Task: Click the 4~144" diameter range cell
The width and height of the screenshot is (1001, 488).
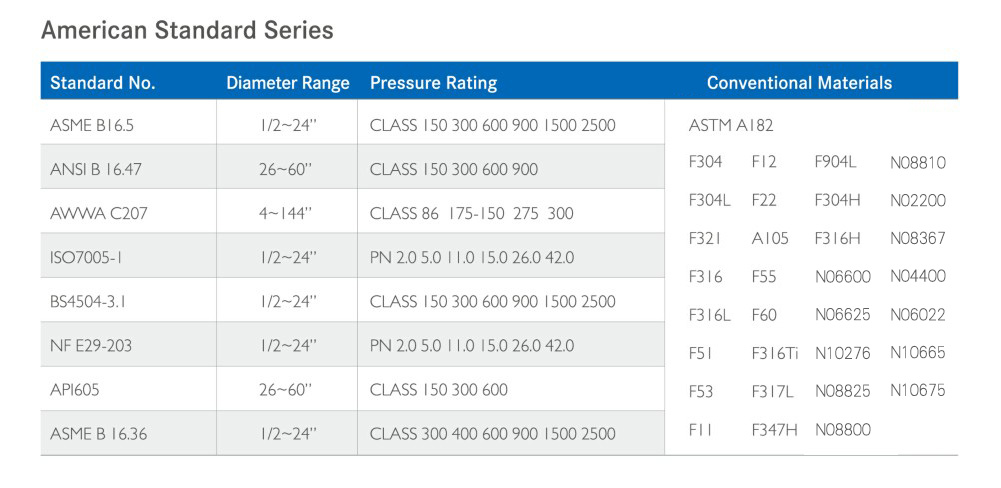Action: pyautogui.click(x=288, y=214)
